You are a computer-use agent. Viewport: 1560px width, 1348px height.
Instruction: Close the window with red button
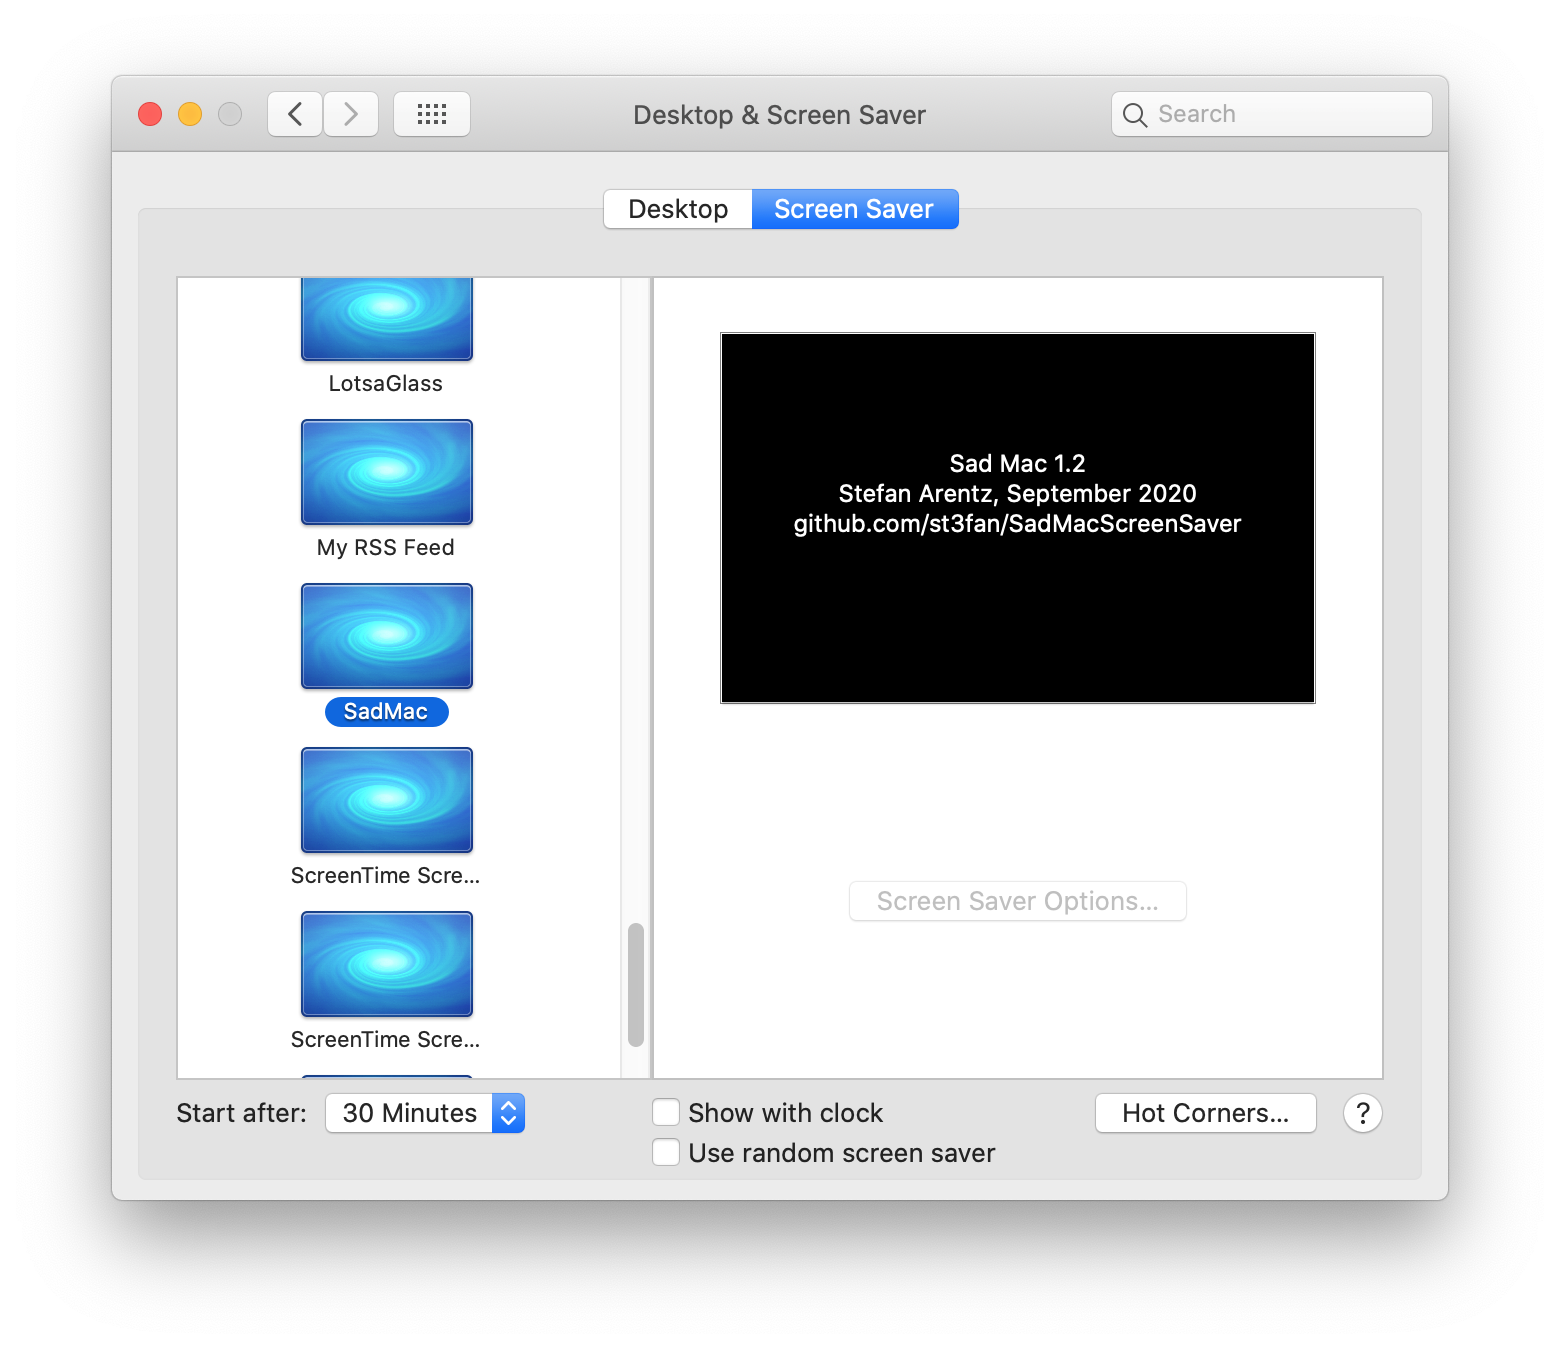click(150, 114)
